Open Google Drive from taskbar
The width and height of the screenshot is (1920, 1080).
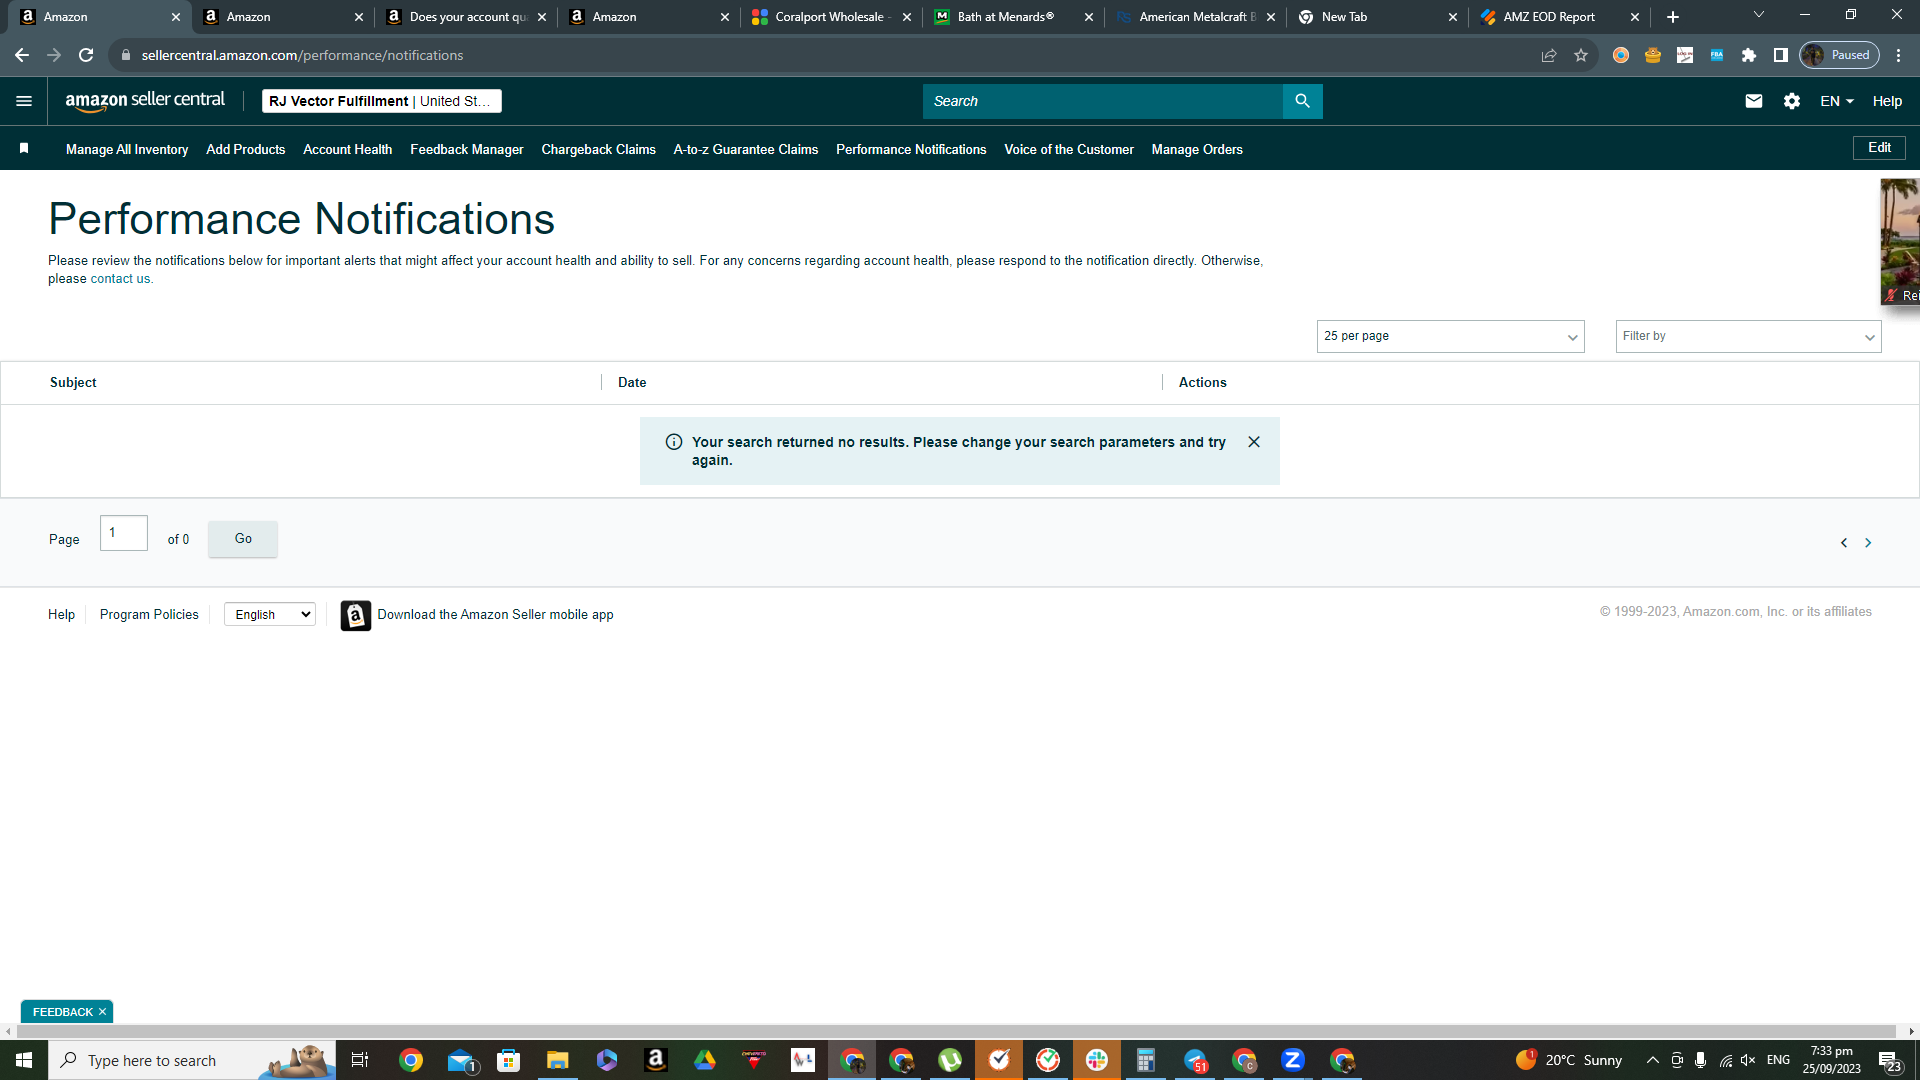click(705, 1060)
